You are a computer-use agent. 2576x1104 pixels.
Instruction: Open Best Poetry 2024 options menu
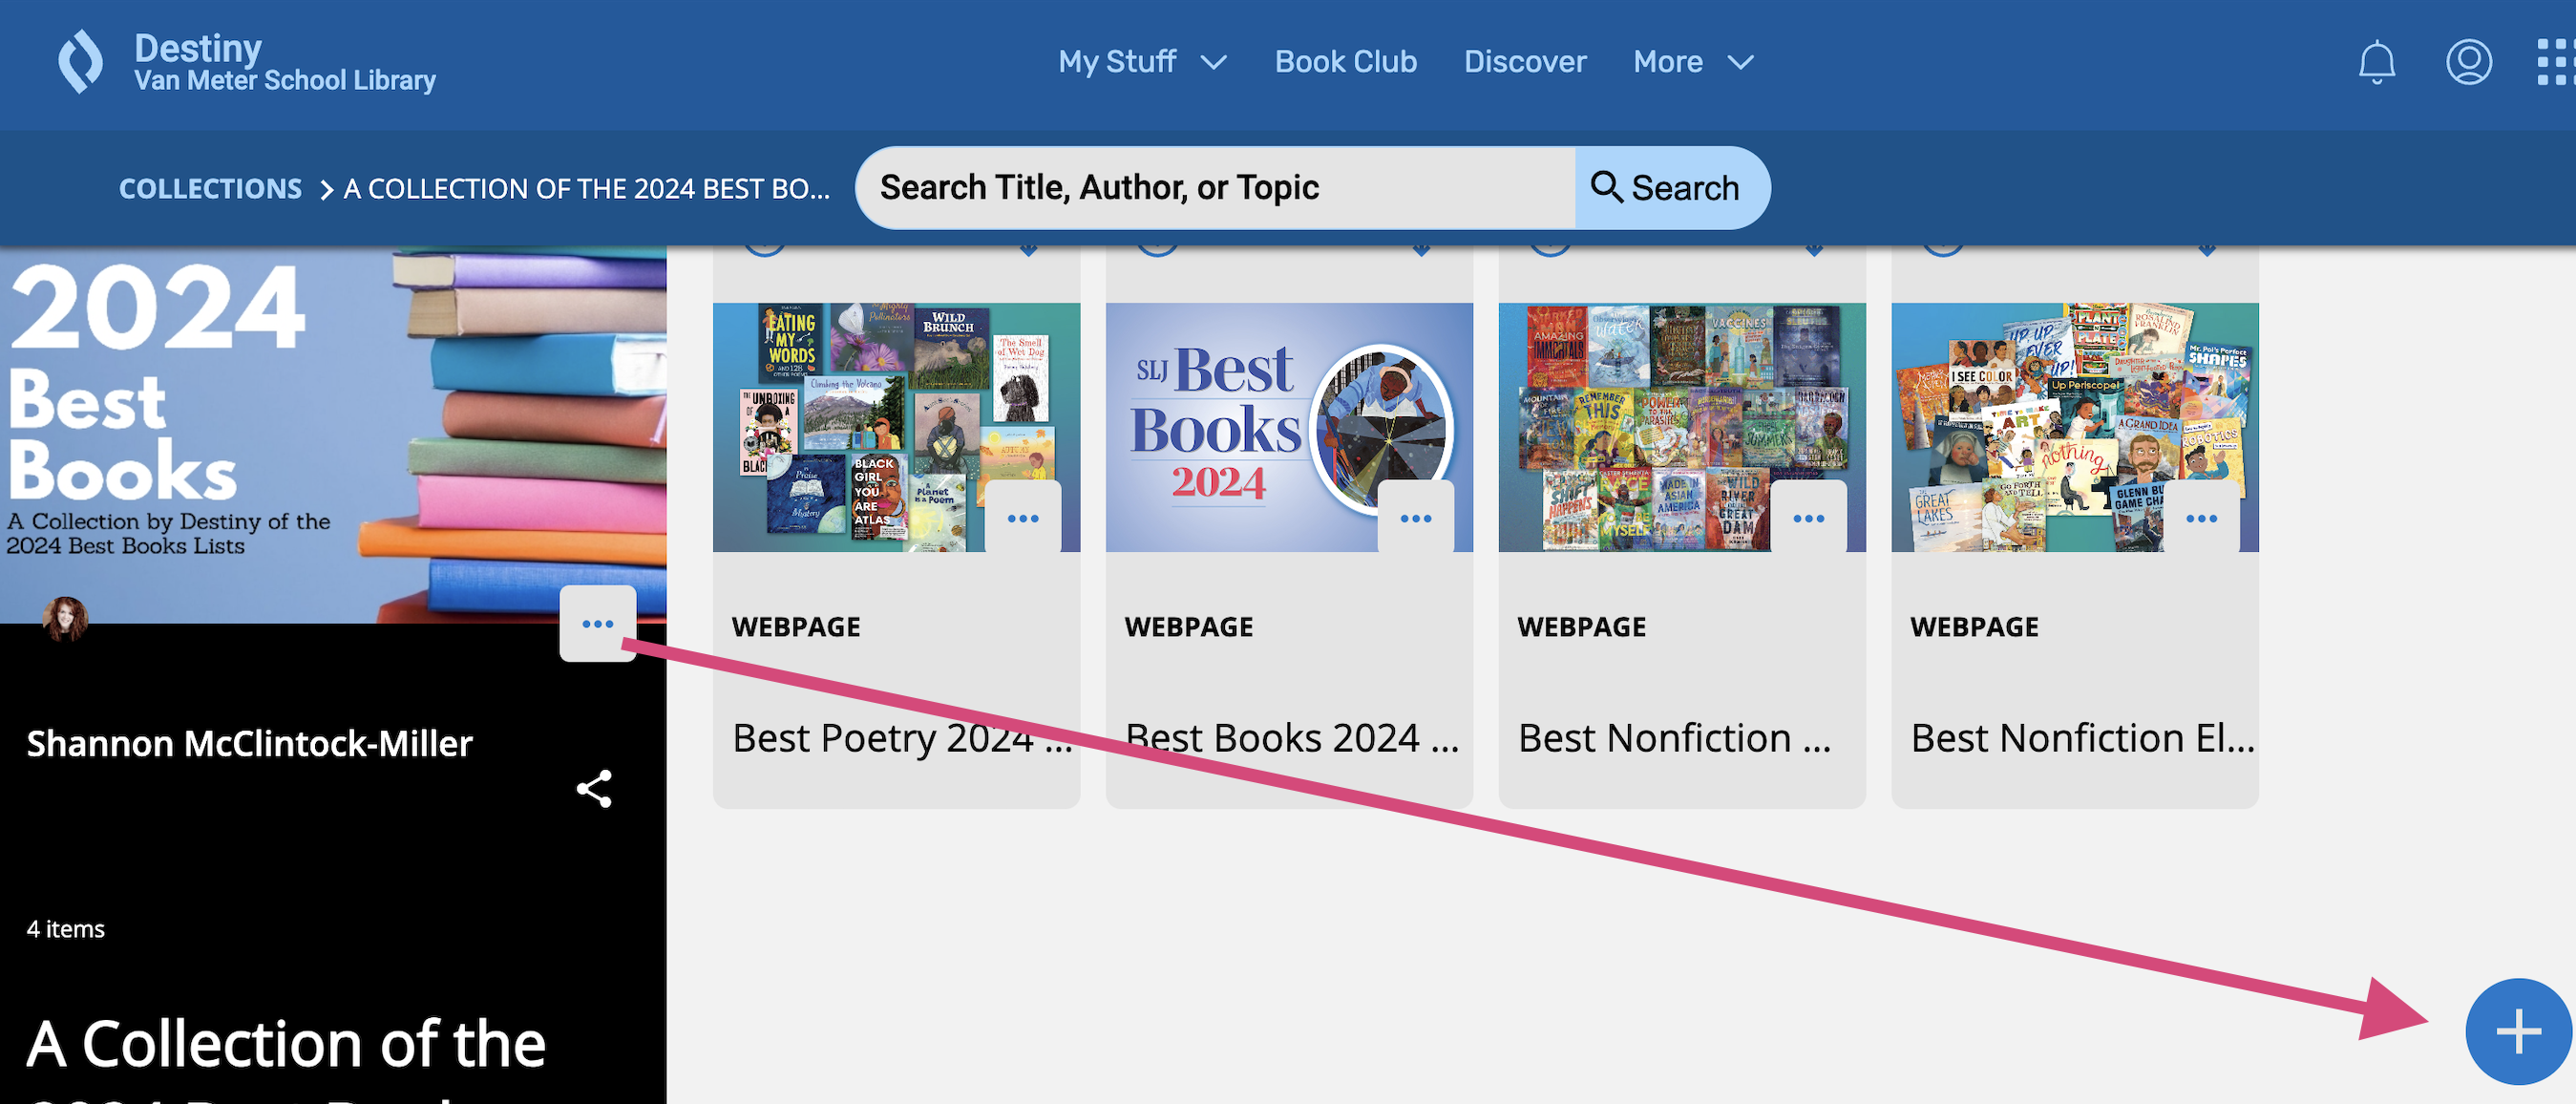click(x=1022, y=518)
